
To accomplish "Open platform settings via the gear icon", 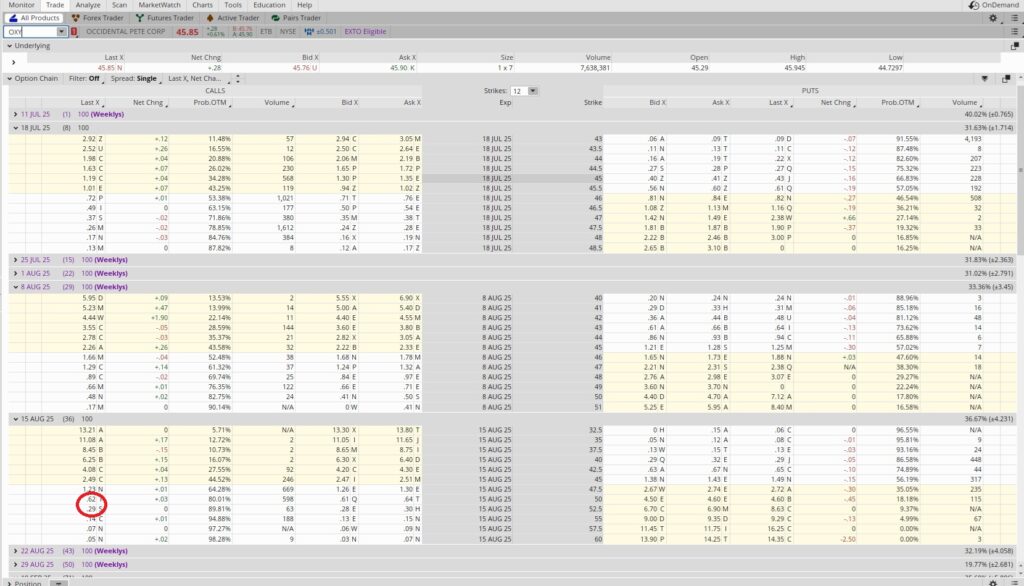I will 993,17.
